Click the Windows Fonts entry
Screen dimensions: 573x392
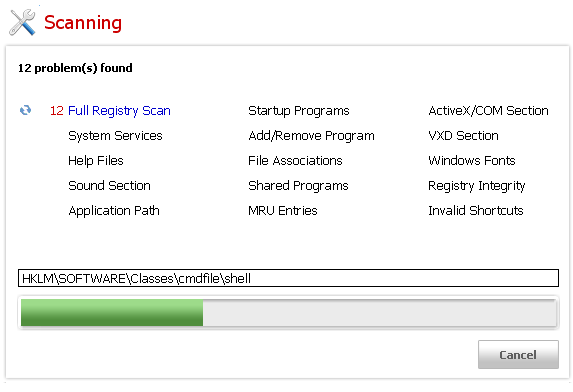tap(472, 161)
